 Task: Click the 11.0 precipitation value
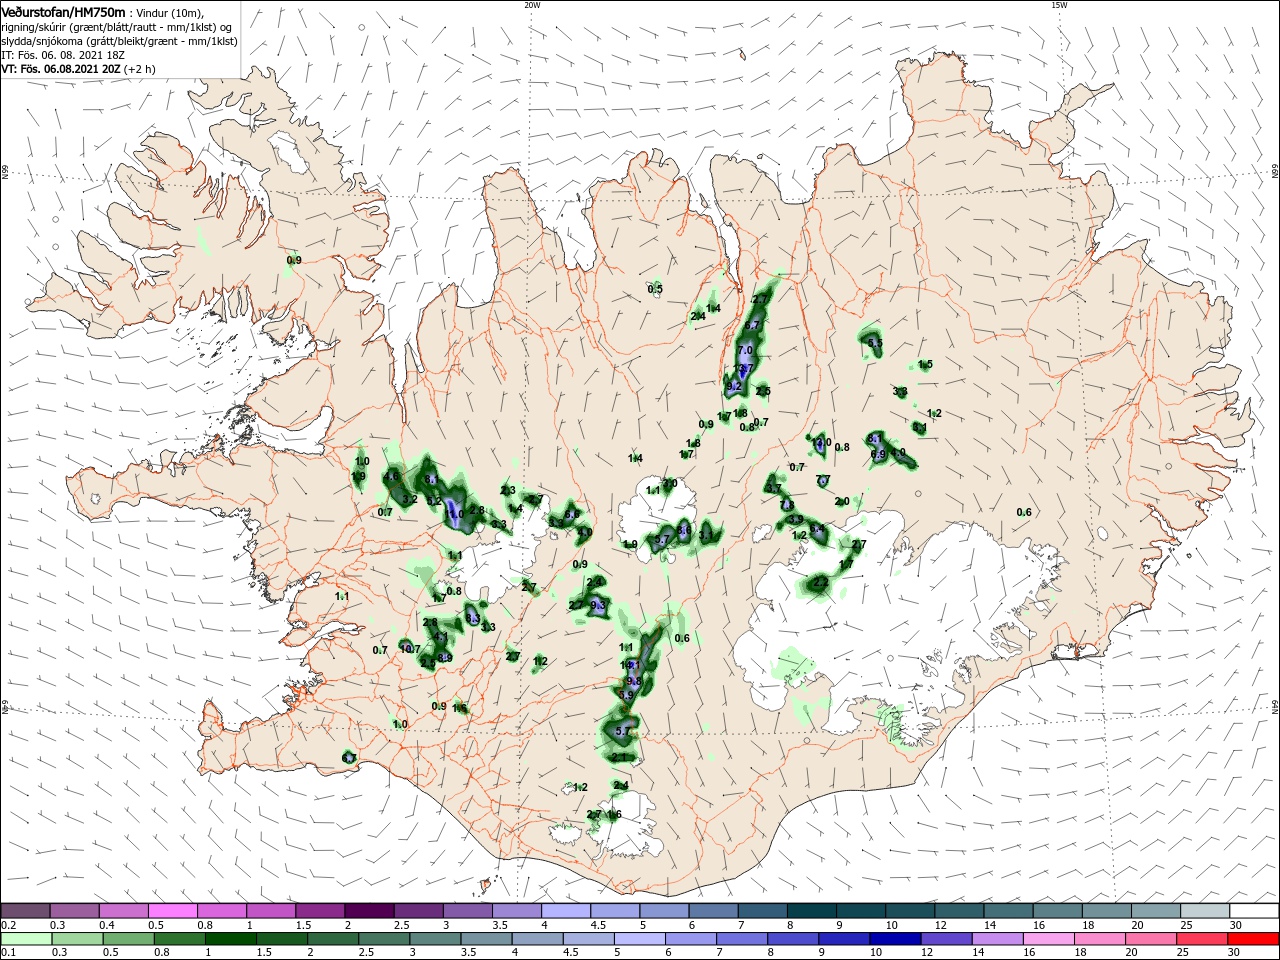tap(456, 514)
